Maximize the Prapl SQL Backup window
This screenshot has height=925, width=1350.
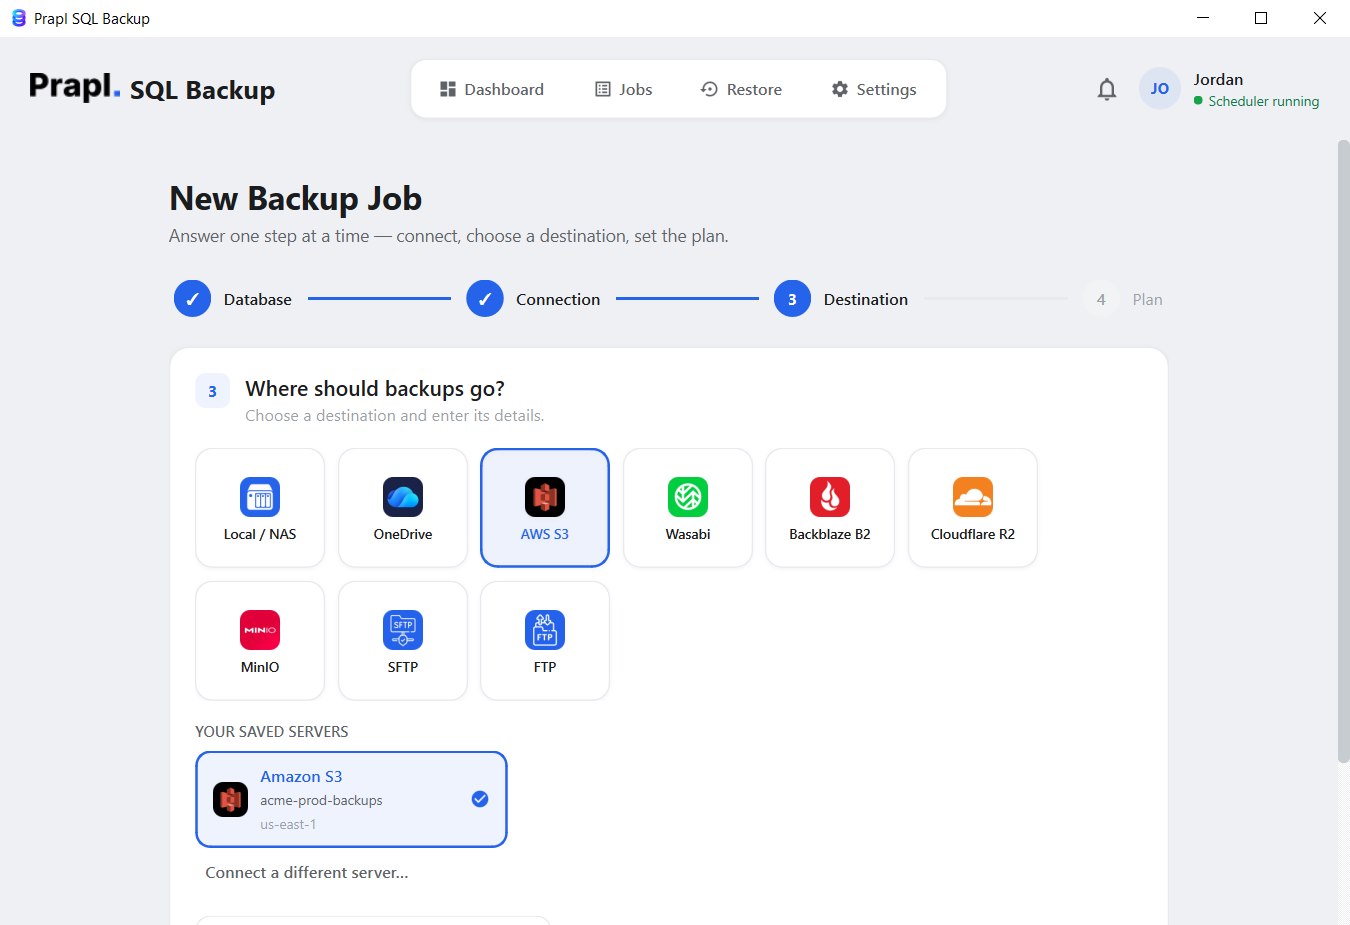1261,18
